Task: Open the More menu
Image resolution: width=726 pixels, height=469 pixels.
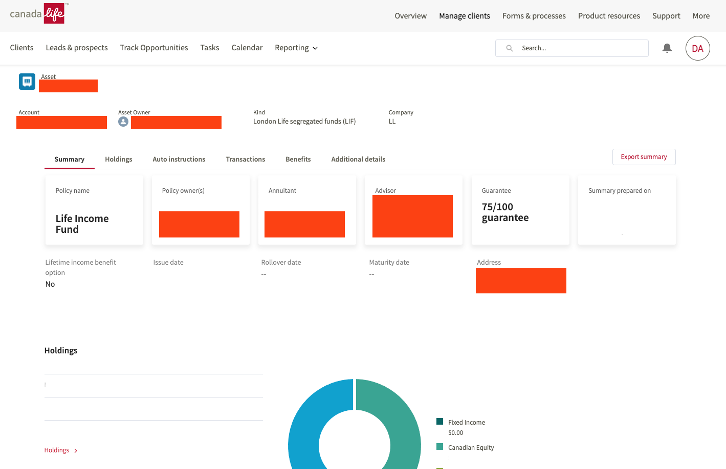Action: [701, 16]
